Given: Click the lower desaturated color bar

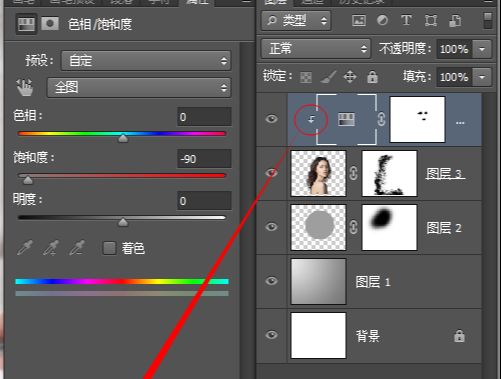Looking at the screenshot, I should [122, 293].
